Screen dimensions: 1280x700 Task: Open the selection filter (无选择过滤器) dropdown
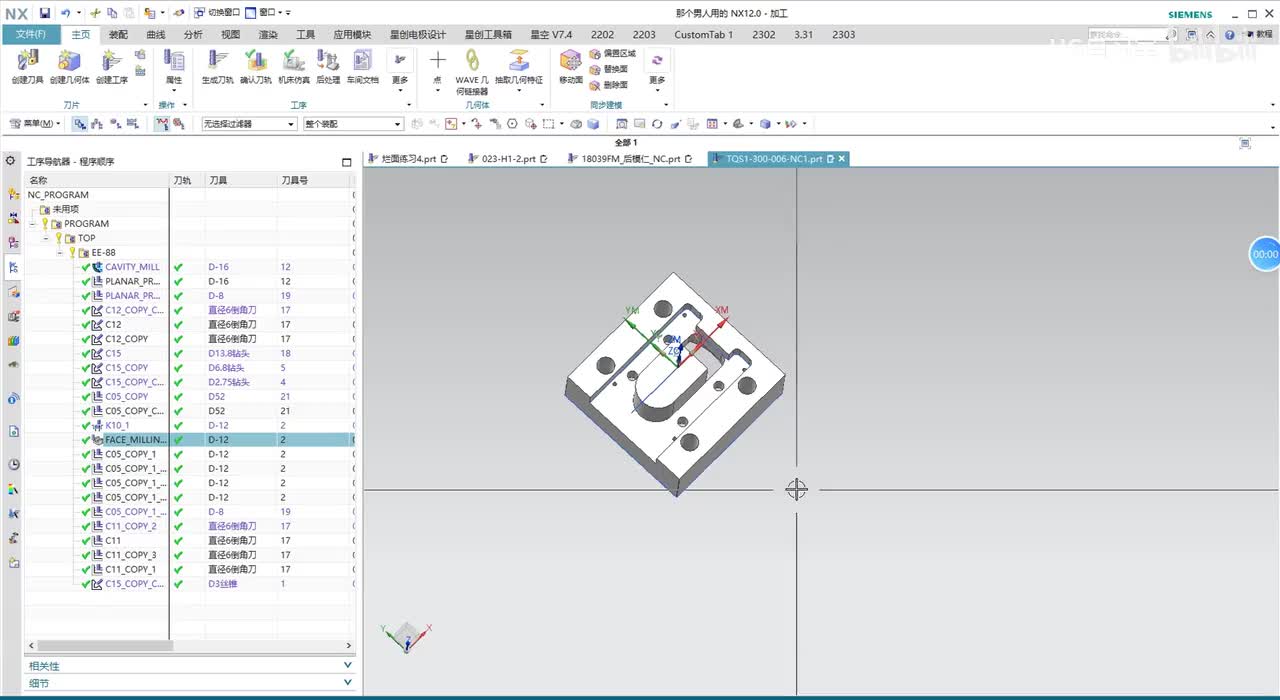pos(249,124)
